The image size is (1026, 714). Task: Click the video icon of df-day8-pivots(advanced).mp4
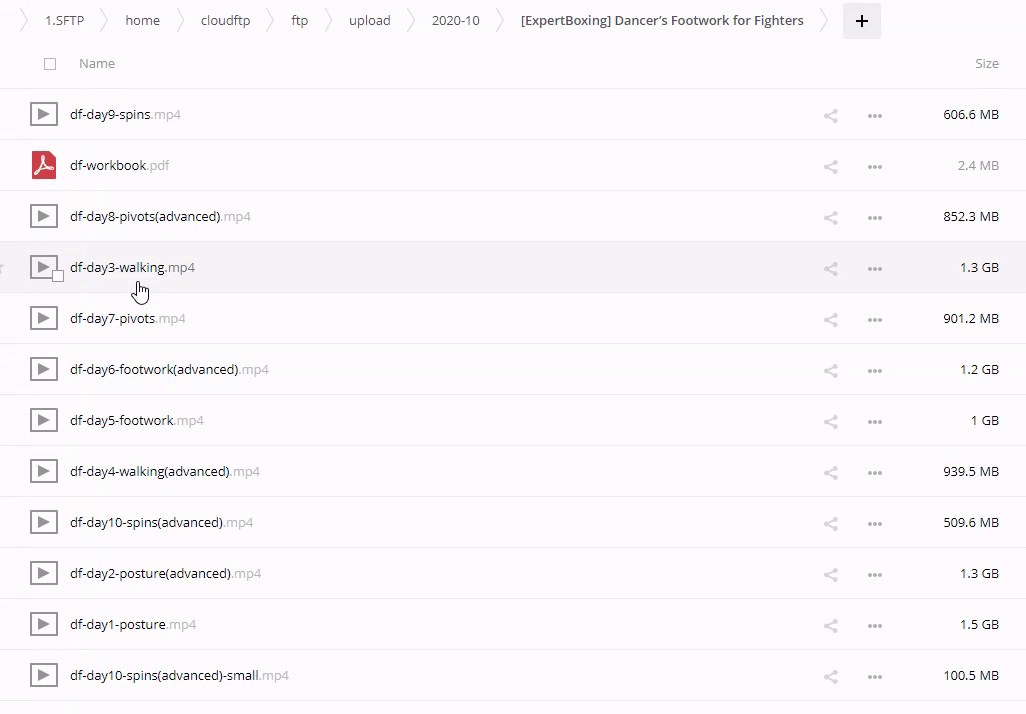click(x=43, y=216)
